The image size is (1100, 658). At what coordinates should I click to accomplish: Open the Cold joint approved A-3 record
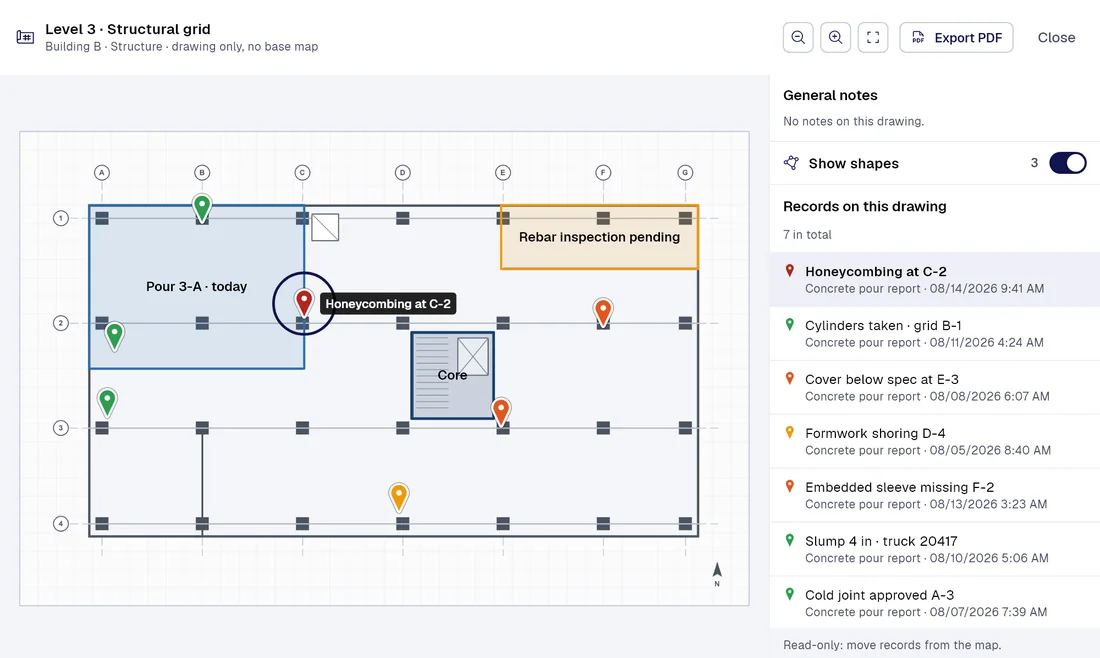click(934, 603)
